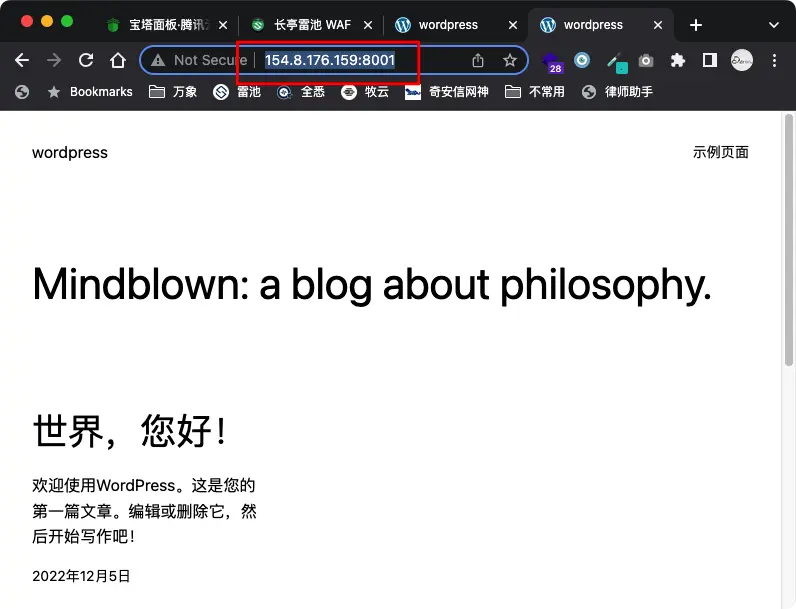The image size is (796, 609).
Task: Open a new browser tab
Action: [696, 25]
